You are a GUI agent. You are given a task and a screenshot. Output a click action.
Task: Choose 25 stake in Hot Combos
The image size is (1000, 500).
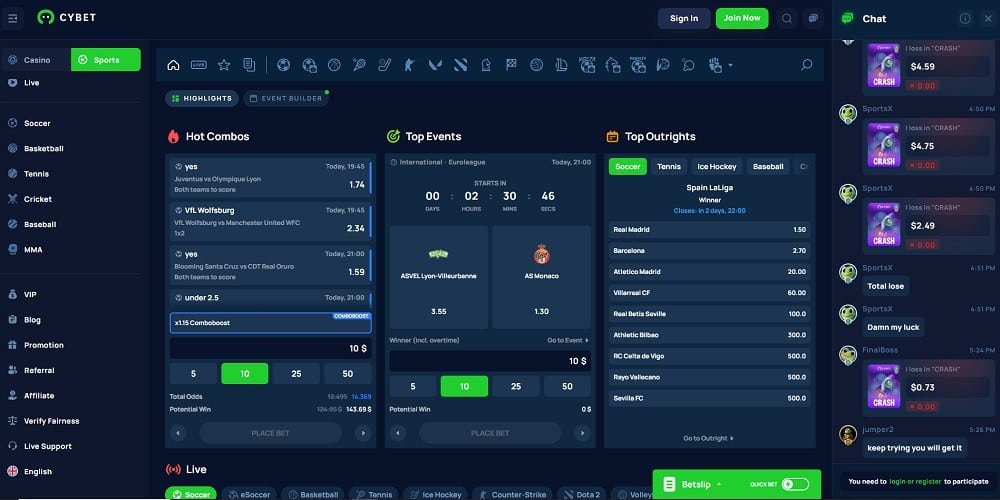pos(296,374)
